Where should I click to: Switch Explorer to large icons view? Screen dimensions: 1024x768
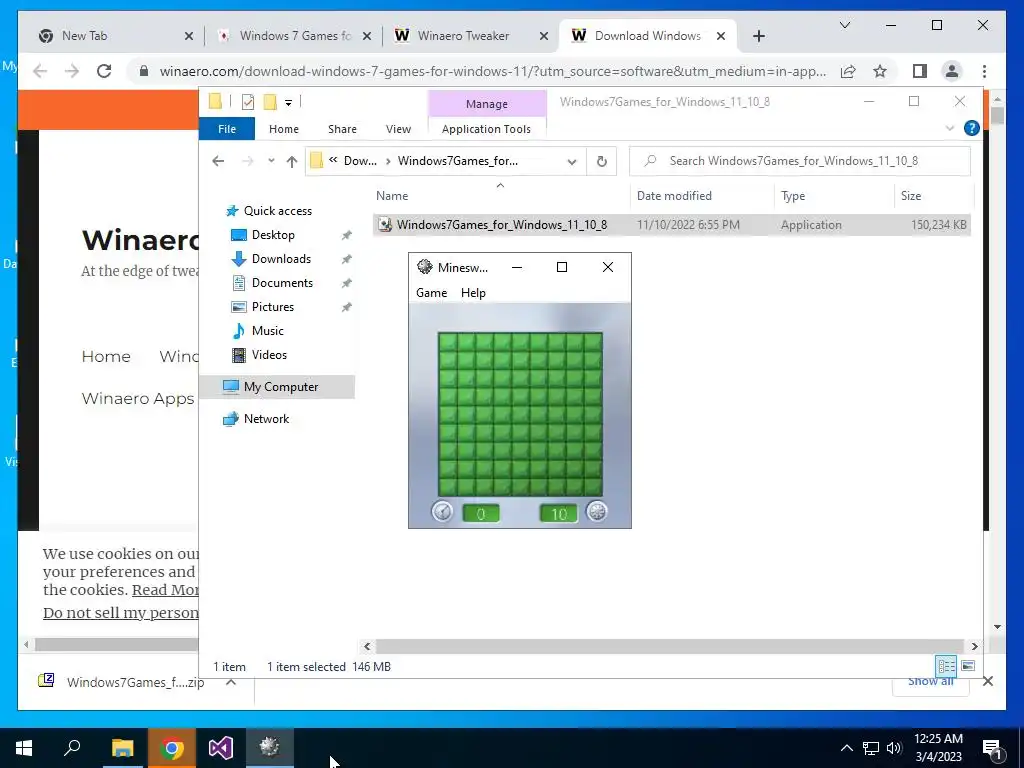(968, 666)
